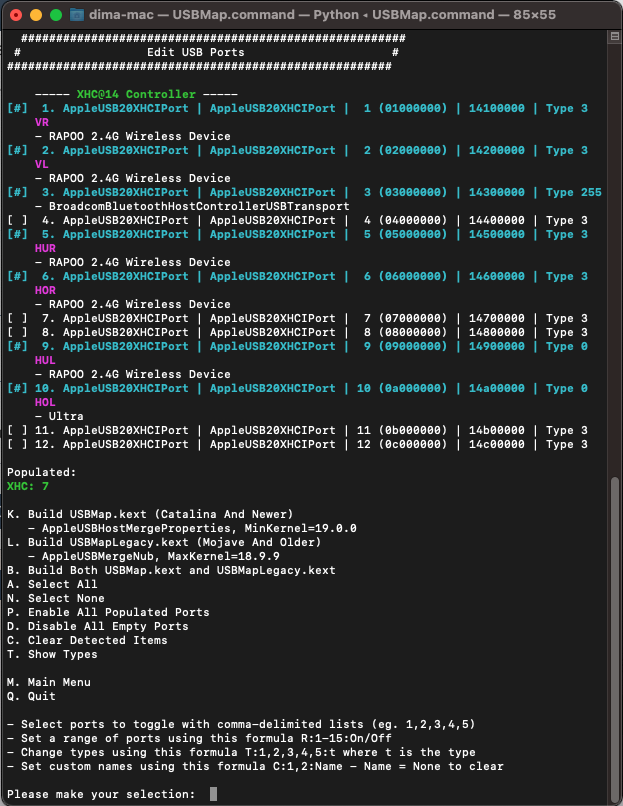Click 'AppleUSBHostMergeProperties, MinKernel=19.0.0' line
Image resolution: width=623 pixels, height=806 pixels.
[x=192, y=528]
